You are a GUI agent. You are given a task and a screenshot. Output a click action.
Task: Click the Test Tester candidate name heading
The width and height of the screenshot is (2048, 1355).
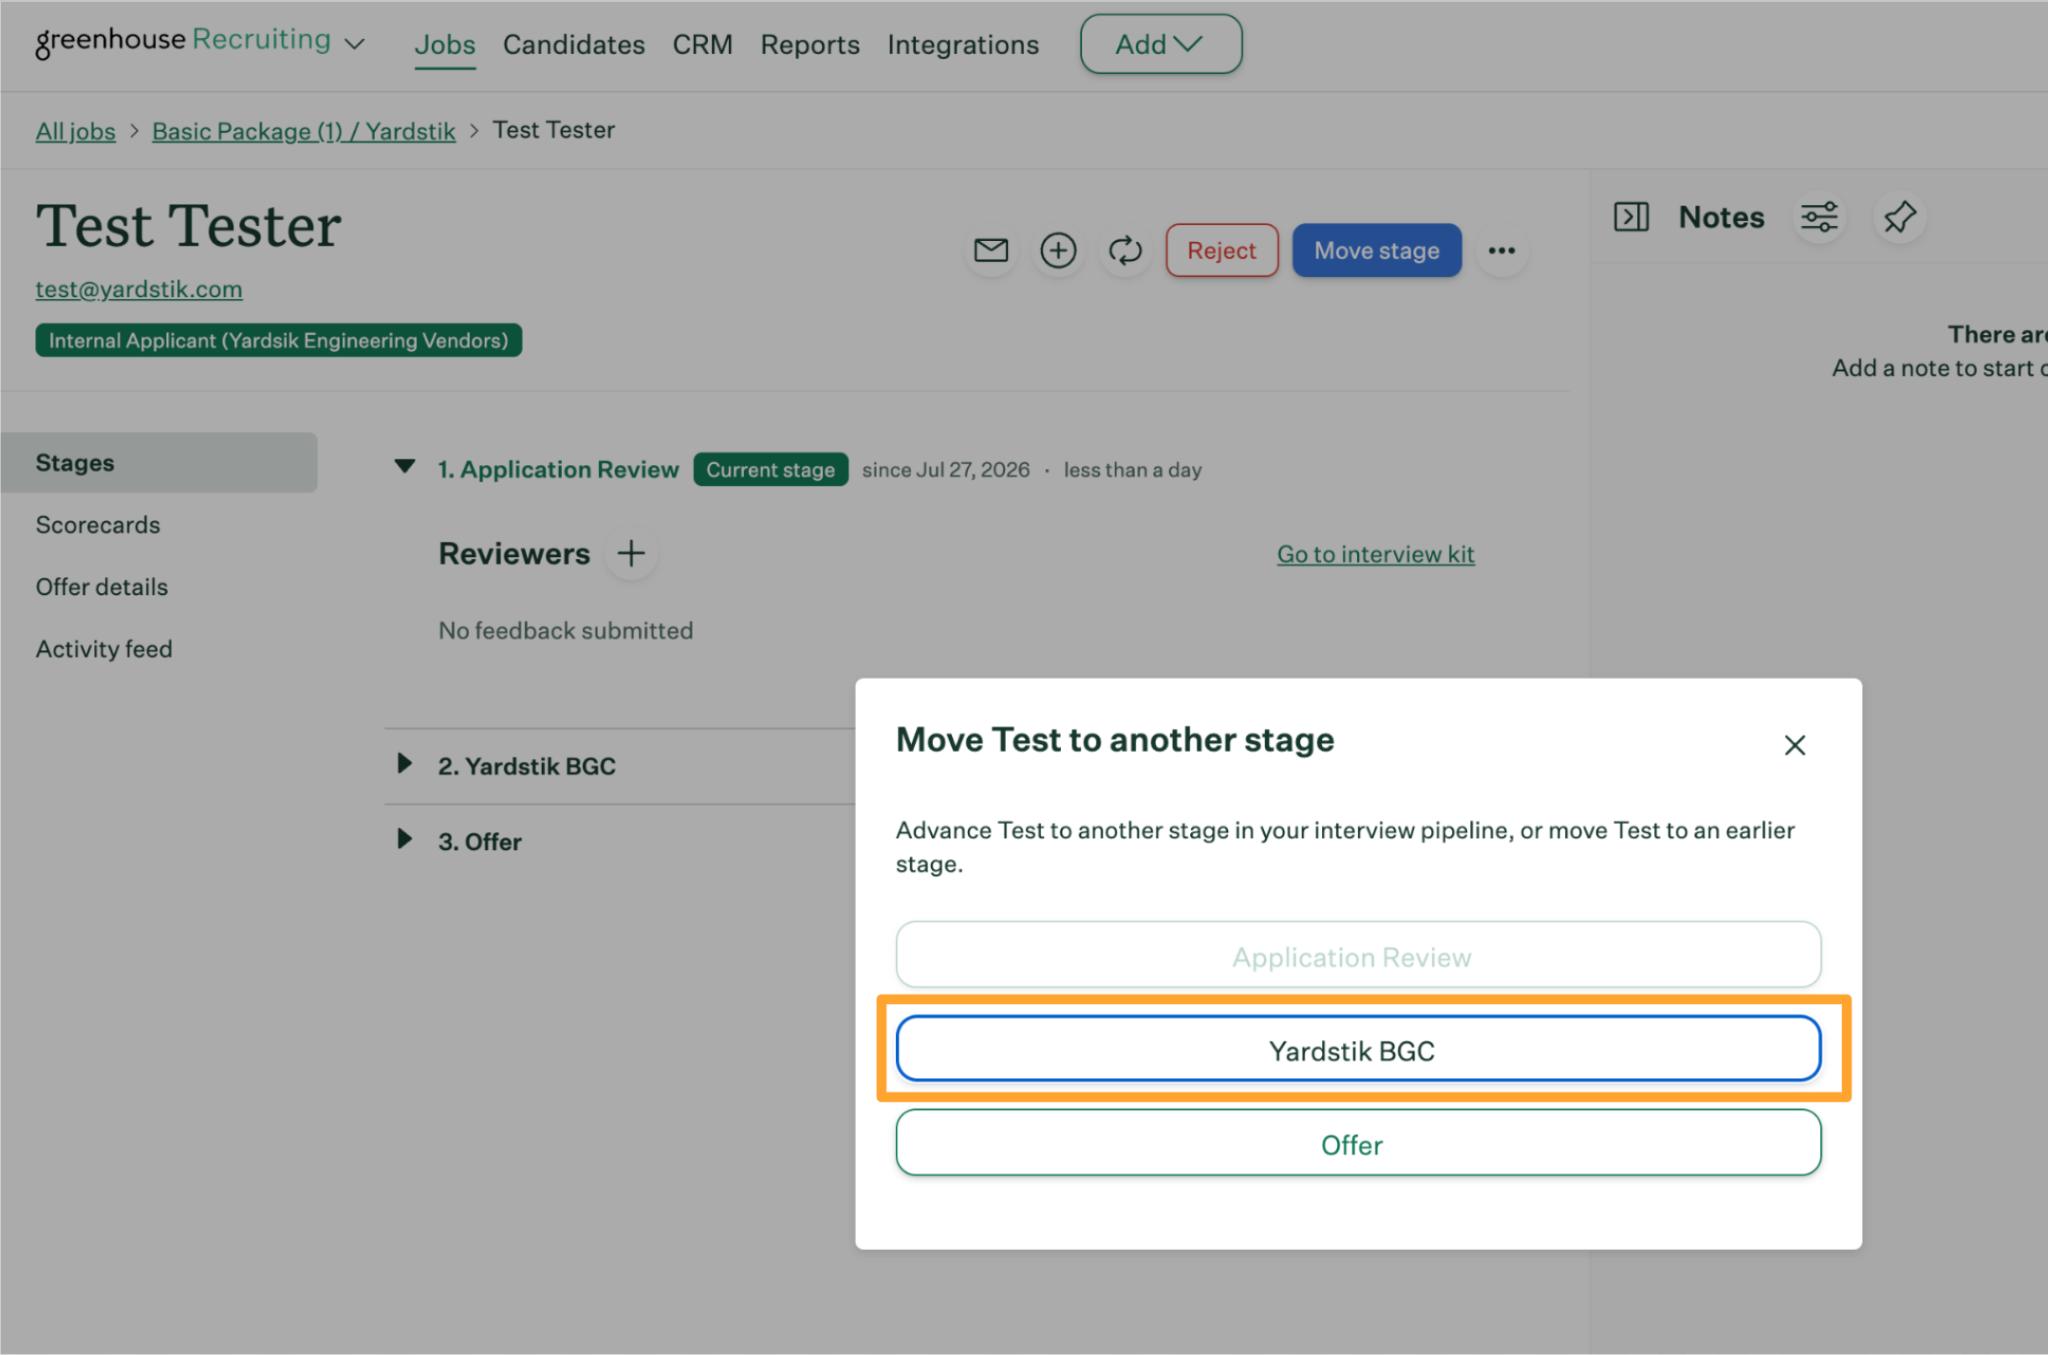[188, 225]
